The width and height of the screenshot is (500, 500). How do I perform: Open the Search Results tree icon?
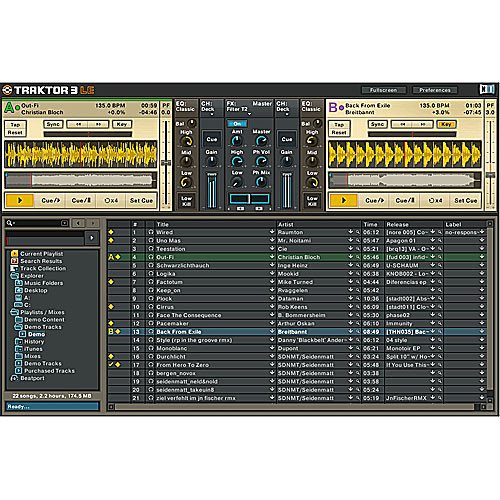coord(14,261)
